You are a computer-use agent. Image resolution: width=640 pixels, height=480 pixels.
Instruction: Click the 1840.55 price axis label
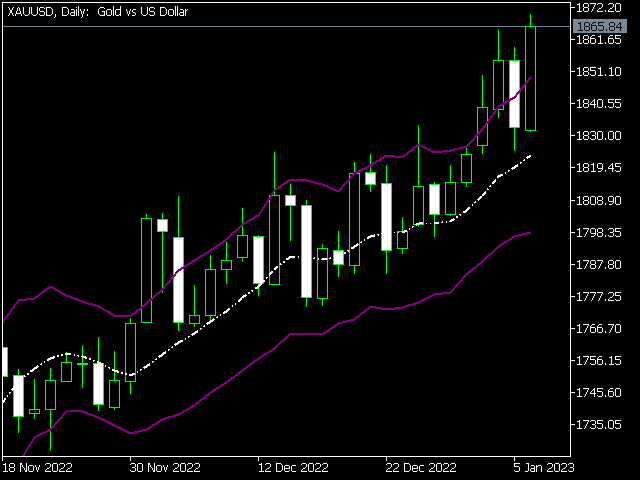point(598,104)
